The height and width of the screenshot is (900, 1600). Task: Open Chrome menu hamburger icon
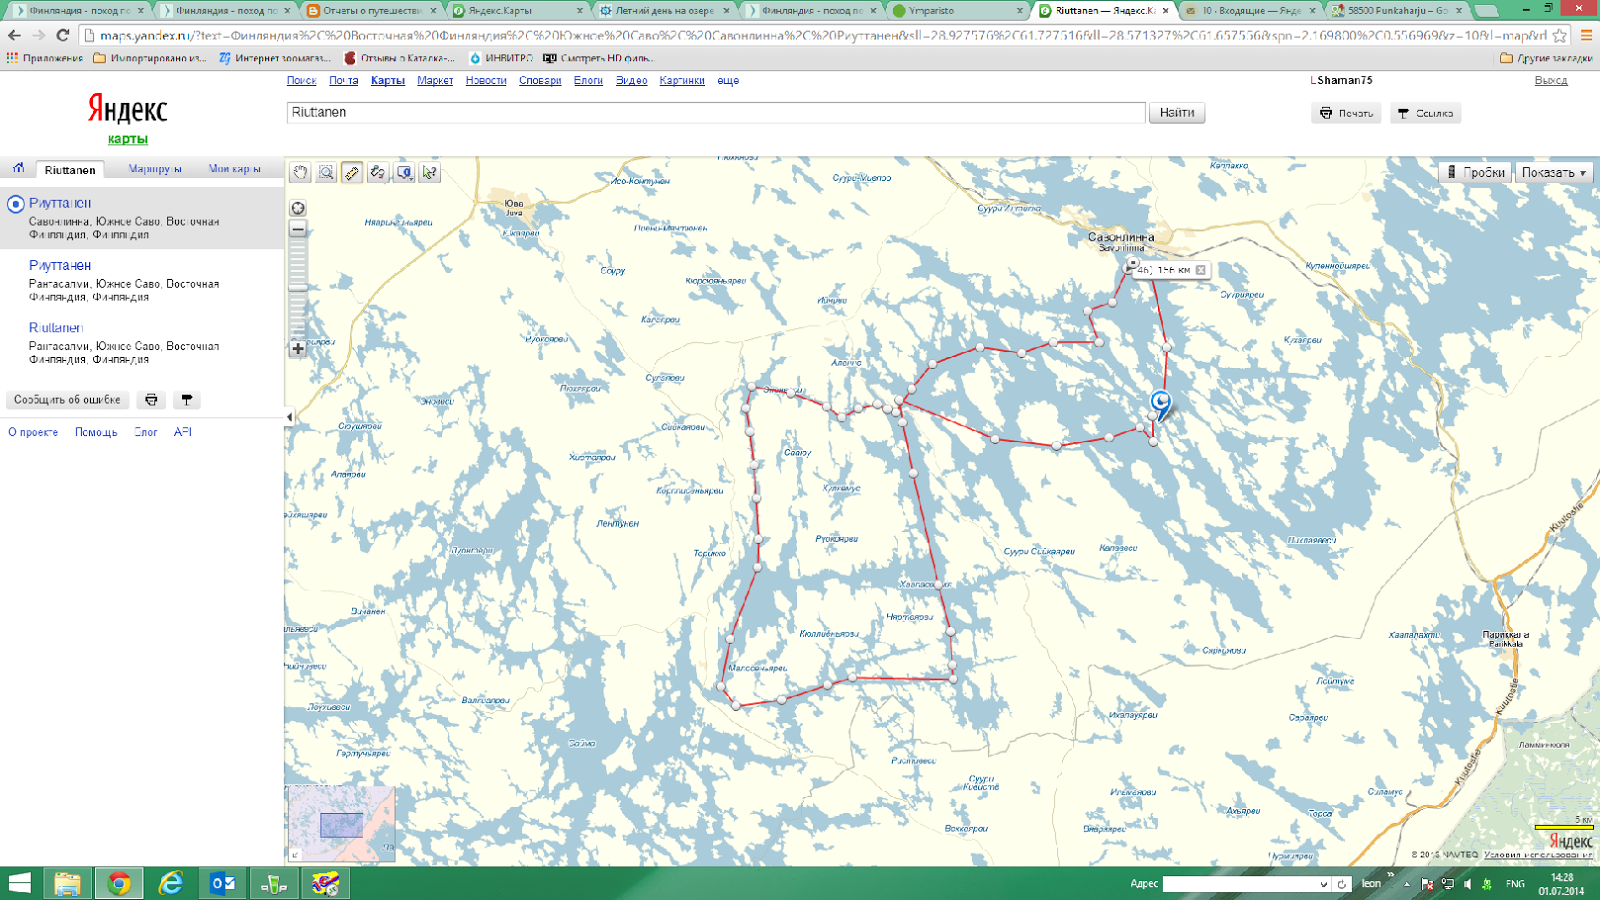click(1586, 35)
